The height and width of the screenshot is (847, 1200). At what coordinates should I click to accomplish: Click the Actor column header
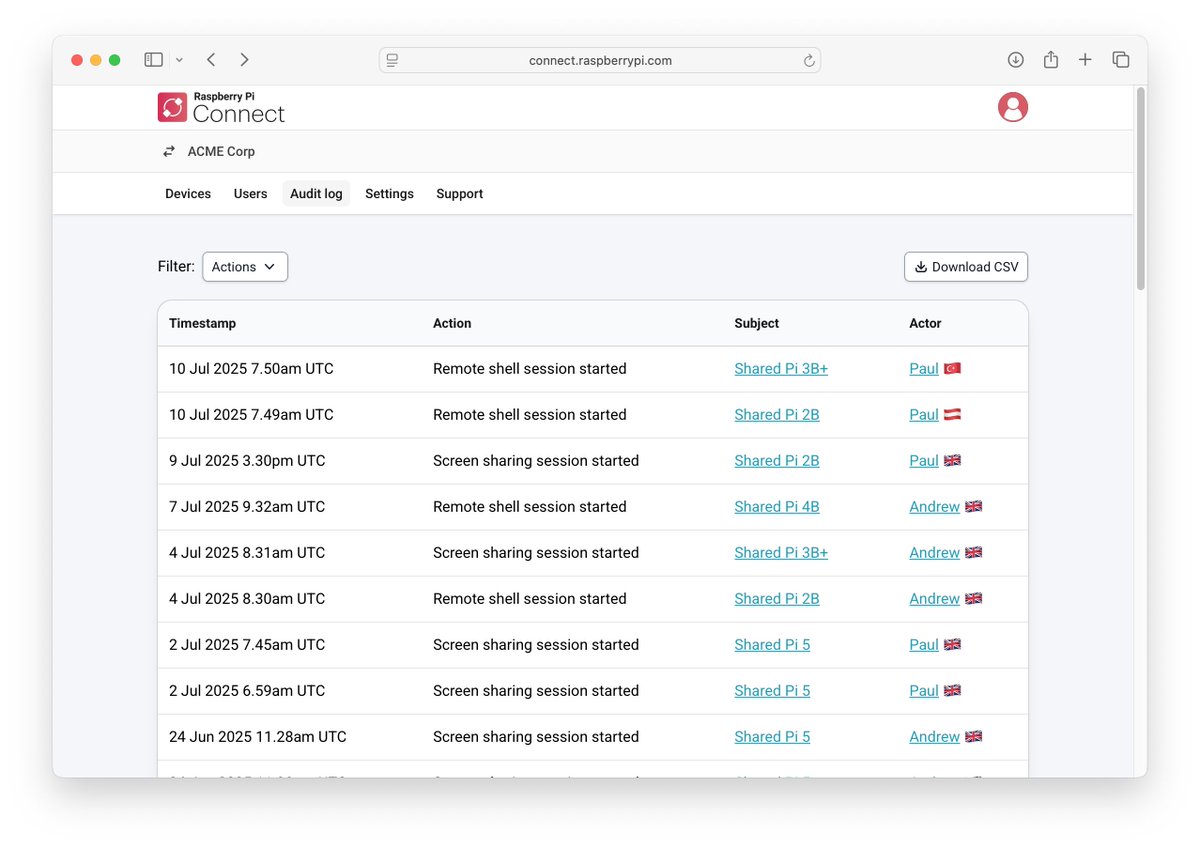point(925,323)
